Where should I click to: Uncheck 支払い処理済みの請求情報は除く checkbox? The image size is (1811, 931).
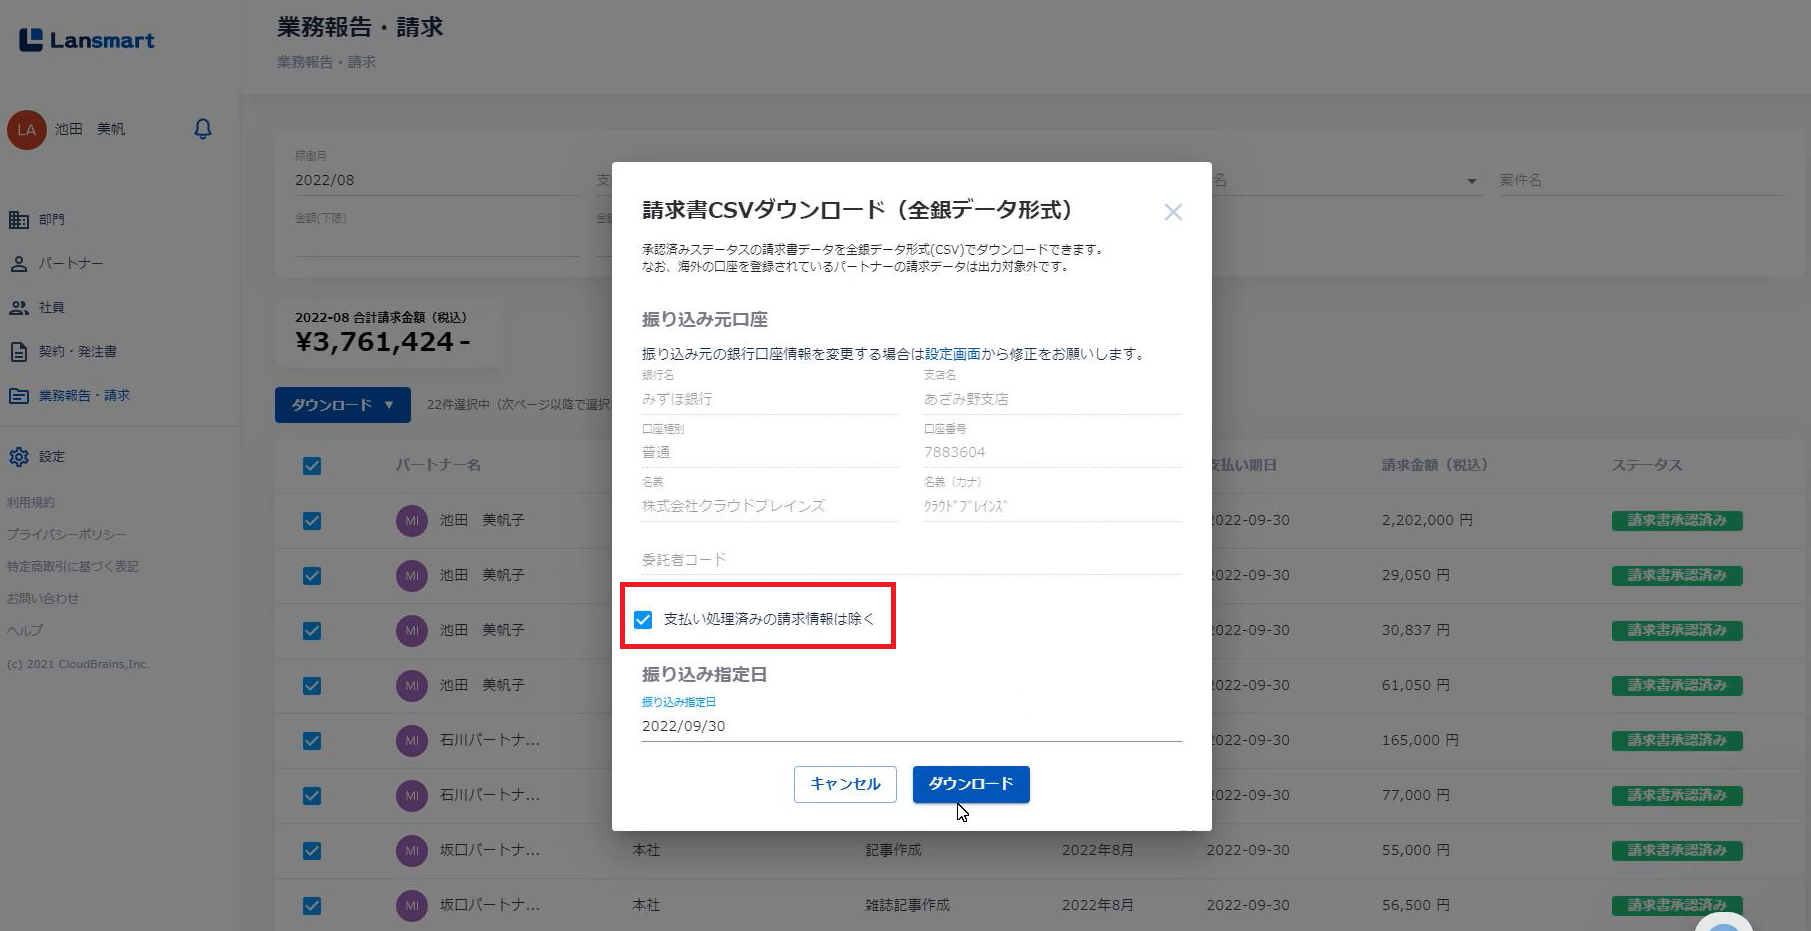click(x=643, y=620)
